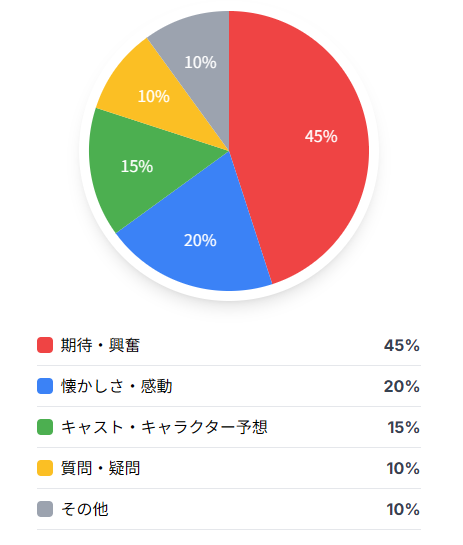Click the 質問・疑問 legend label
Viewport: 463px width, 545px height.
[100, 468]
